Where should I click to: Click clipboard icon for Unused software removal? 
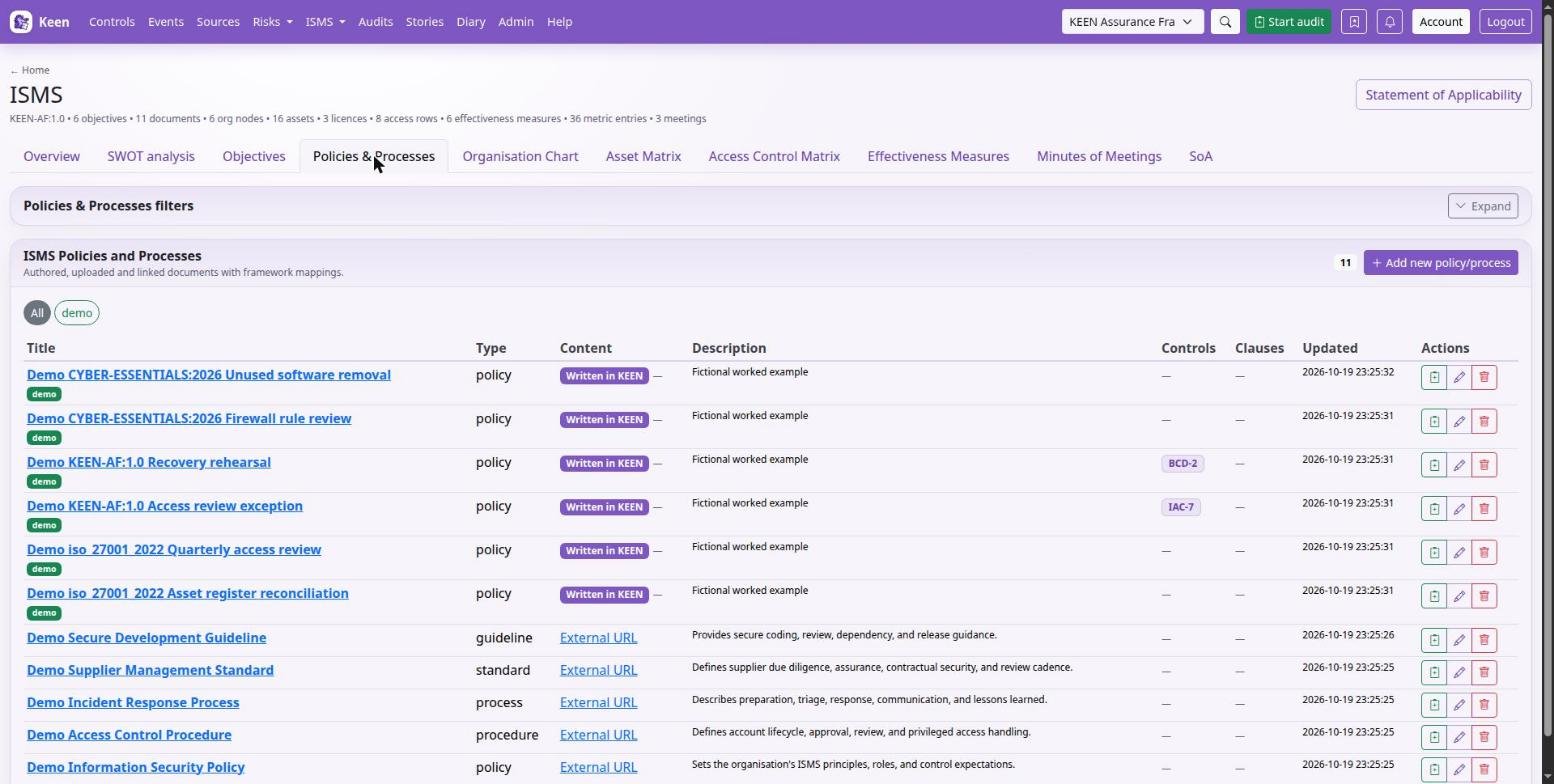coord(1434,377)
